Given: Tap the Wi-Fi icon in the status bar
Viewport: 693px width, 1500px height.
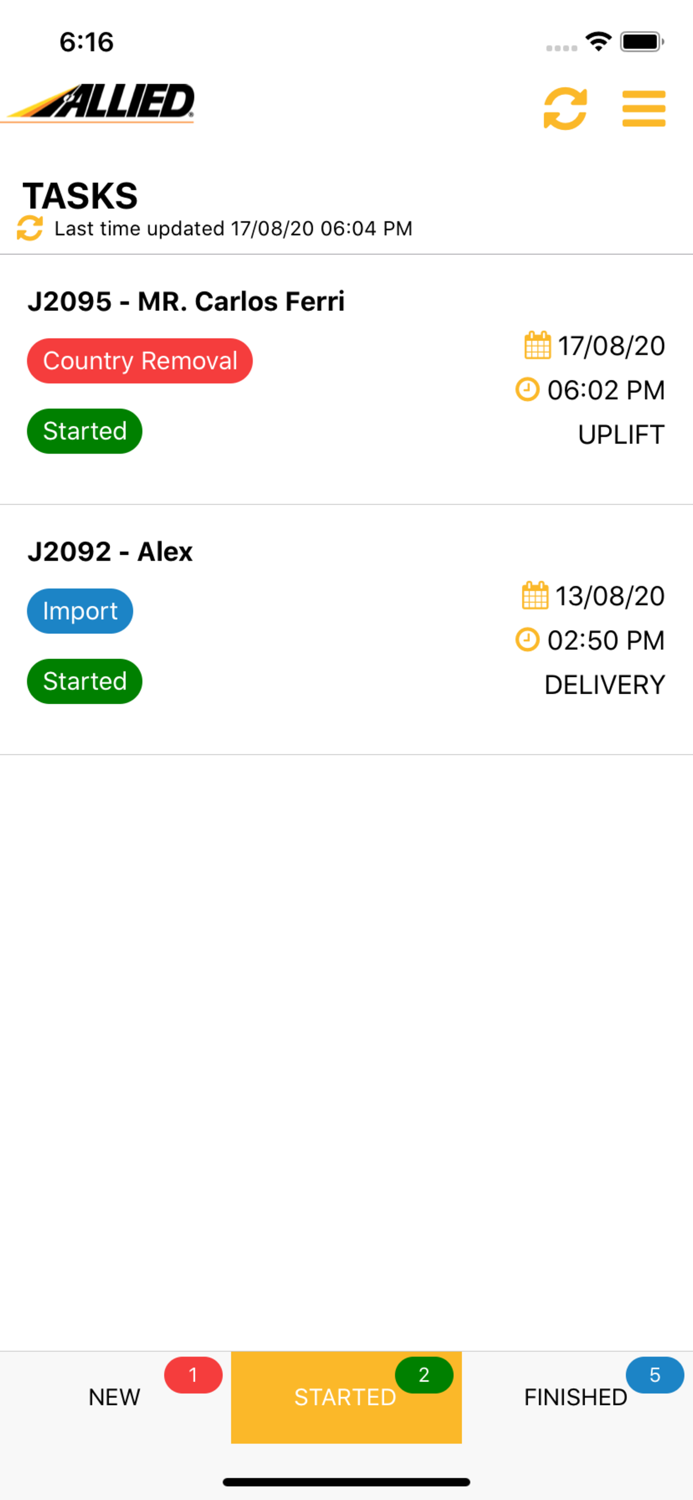Looking at the screenshot, I should [x=599, y=42].
